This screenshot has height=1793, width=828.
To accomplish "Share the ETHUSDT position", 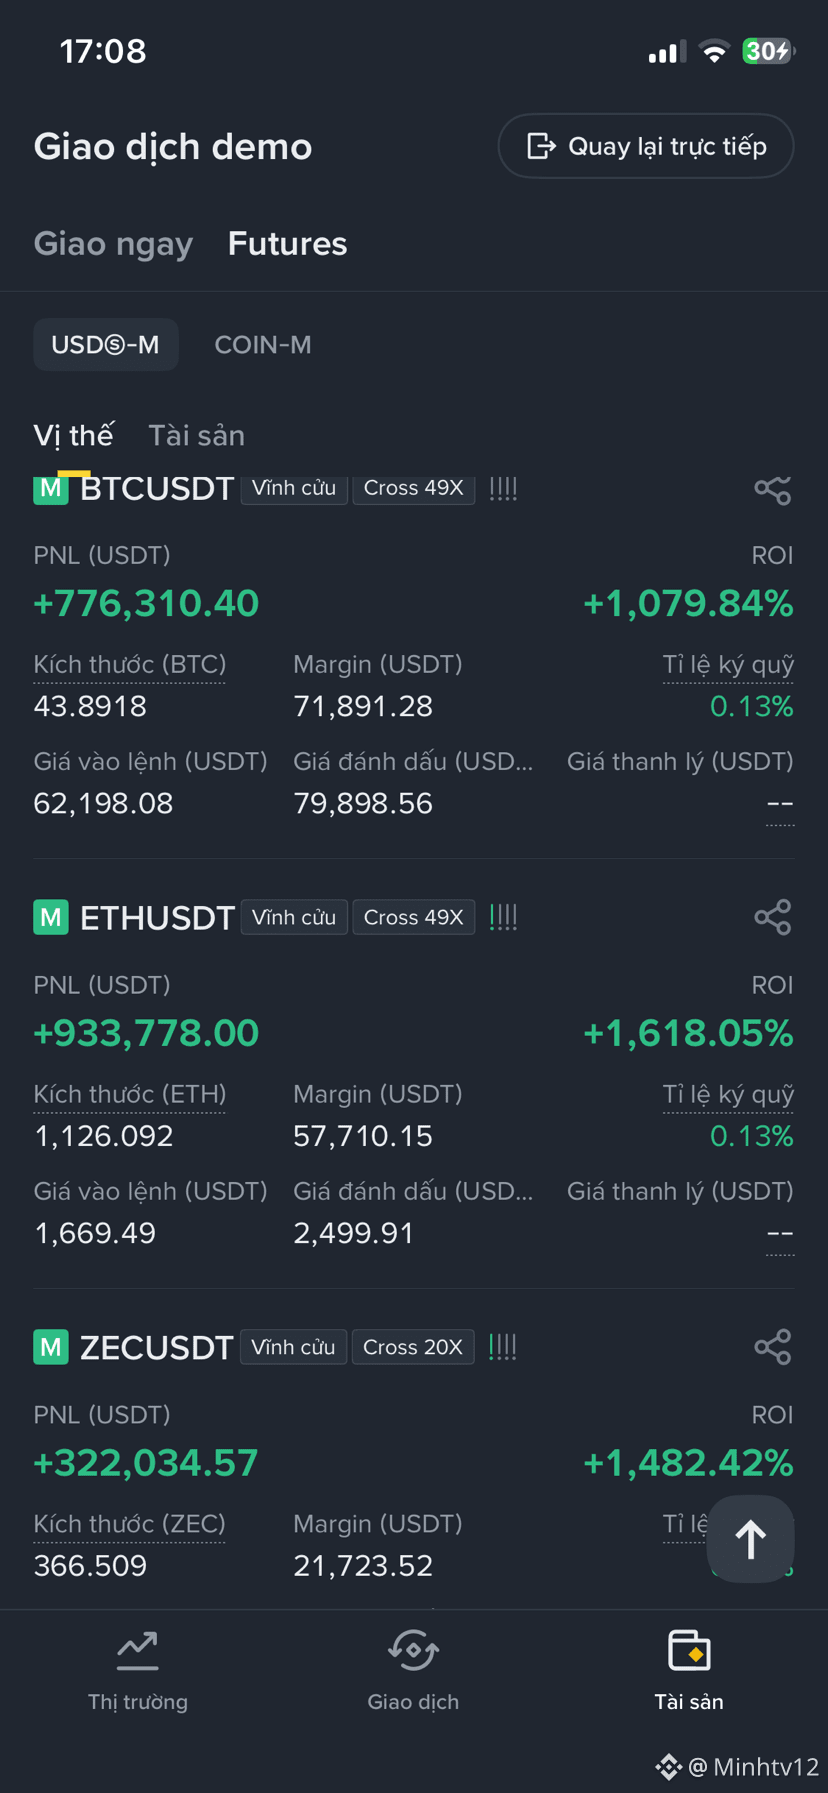I will click(x=772, y=917).
